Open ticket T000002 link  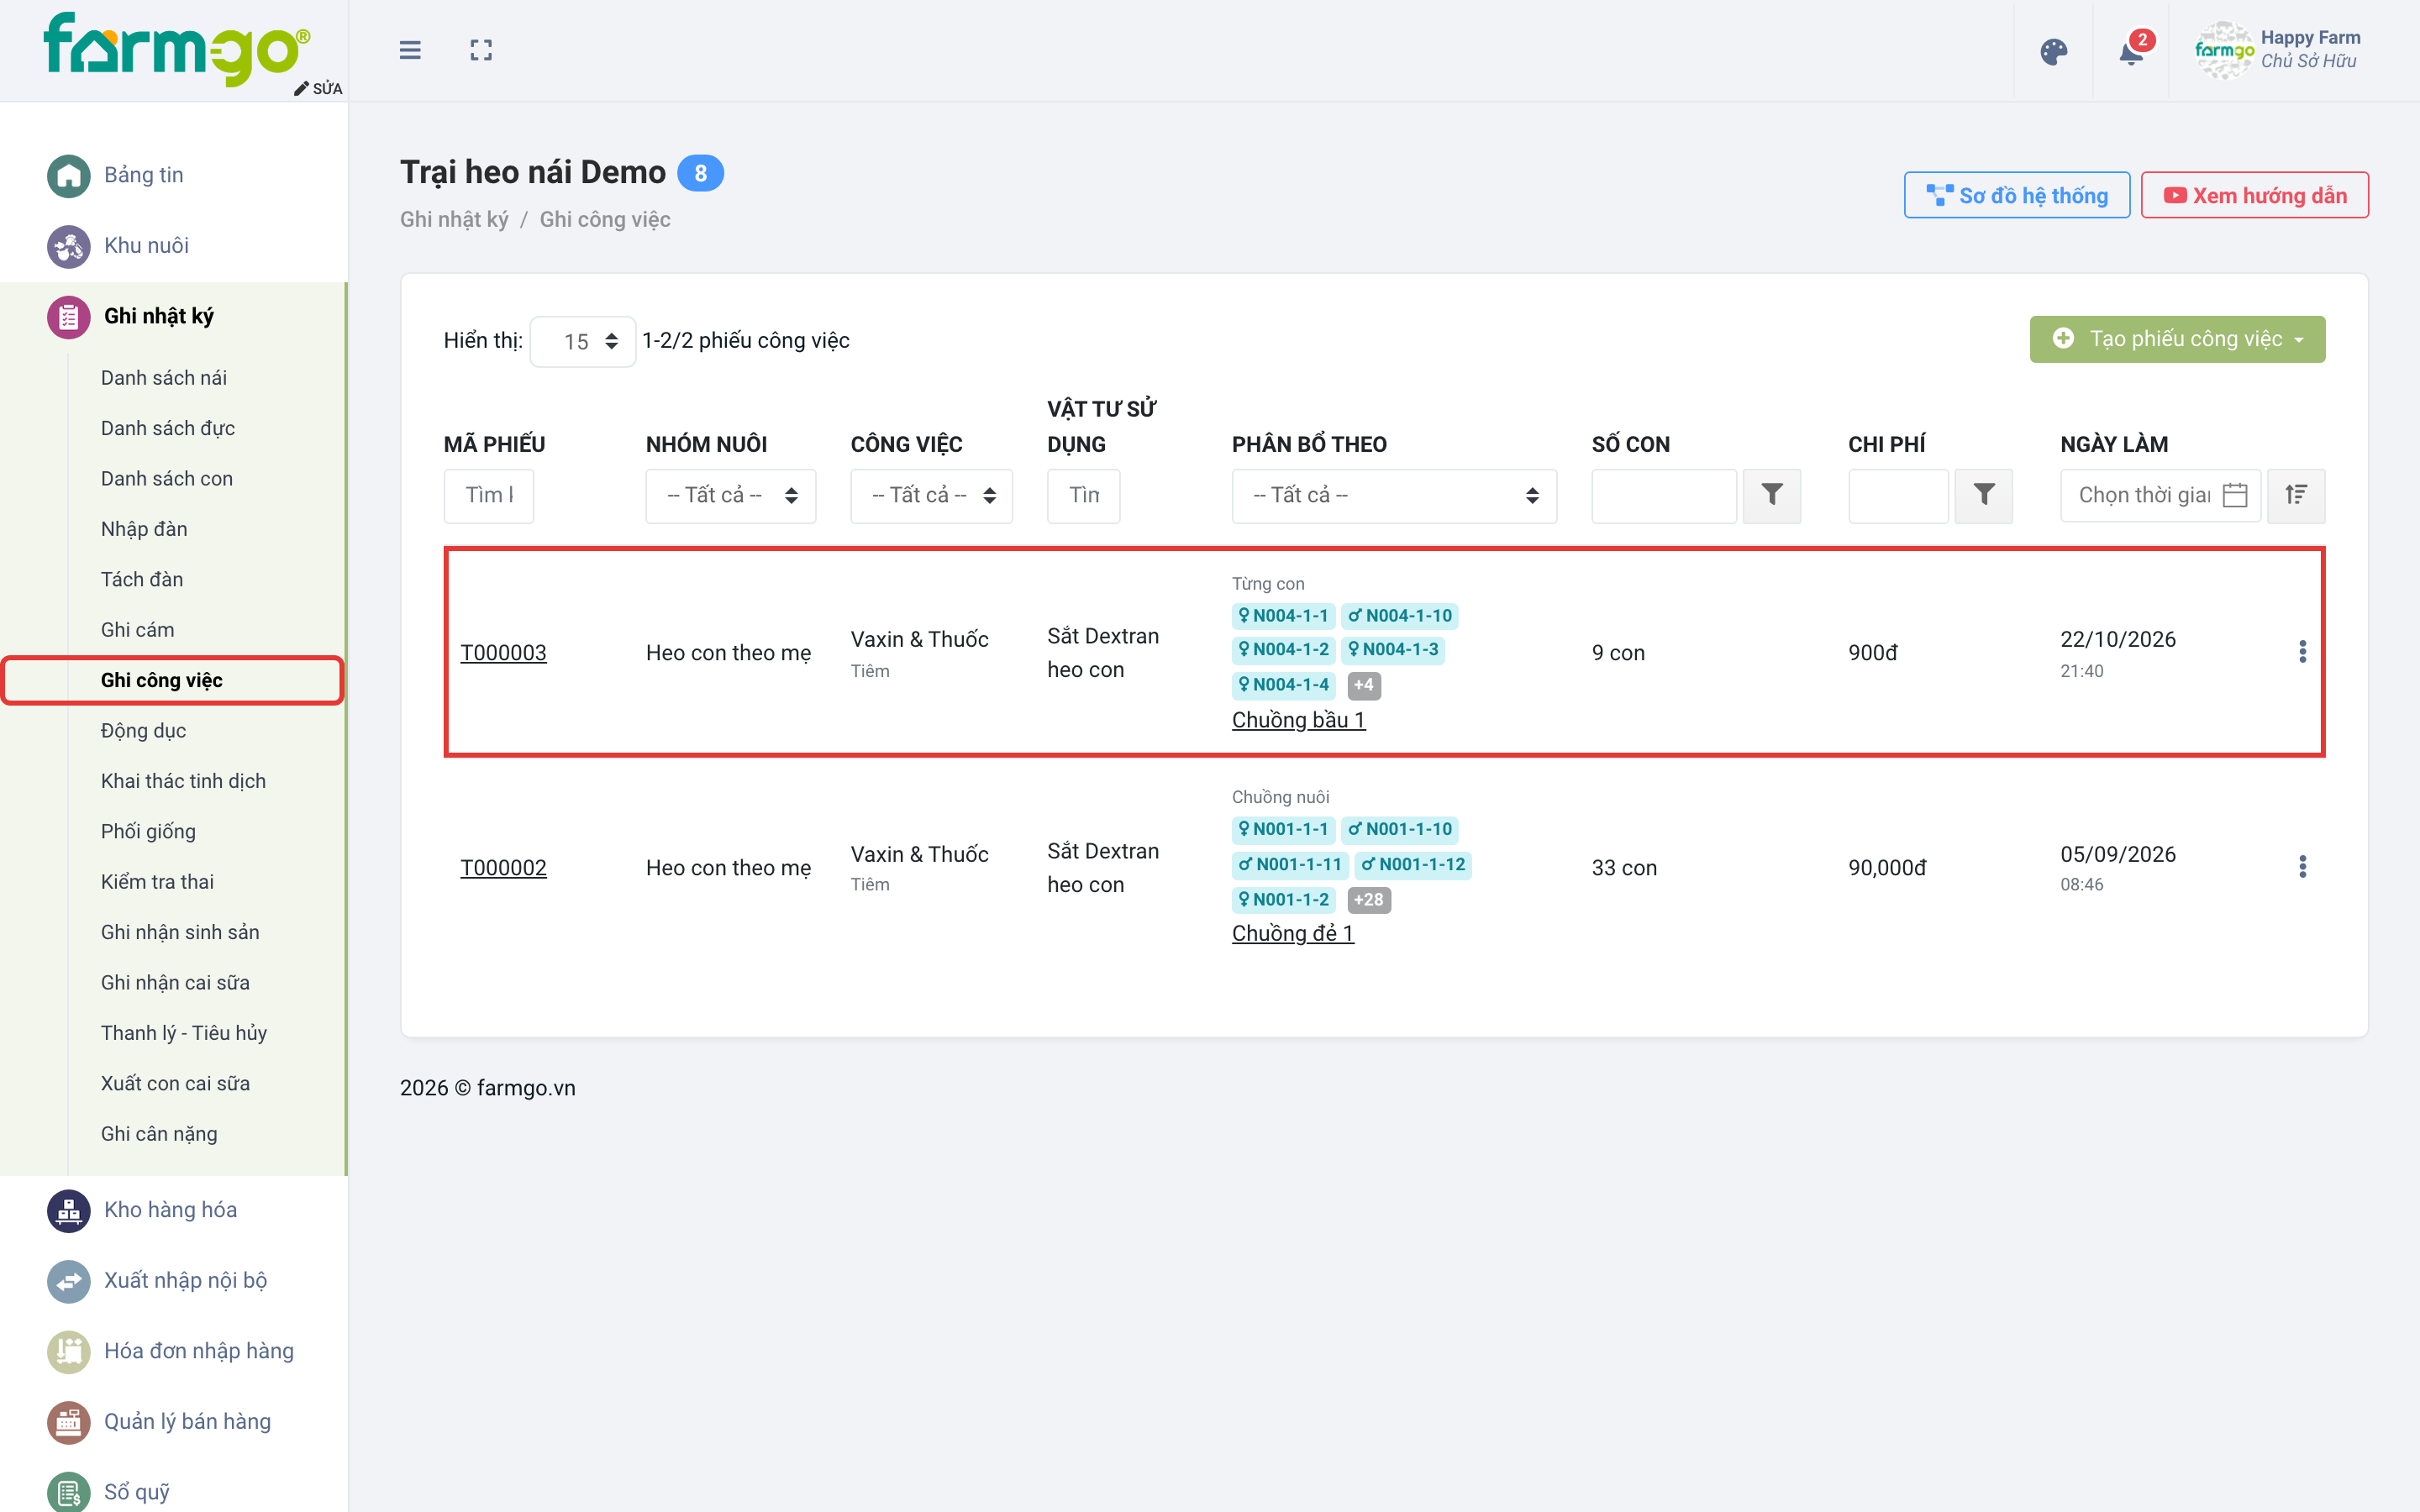click(503, 868)
